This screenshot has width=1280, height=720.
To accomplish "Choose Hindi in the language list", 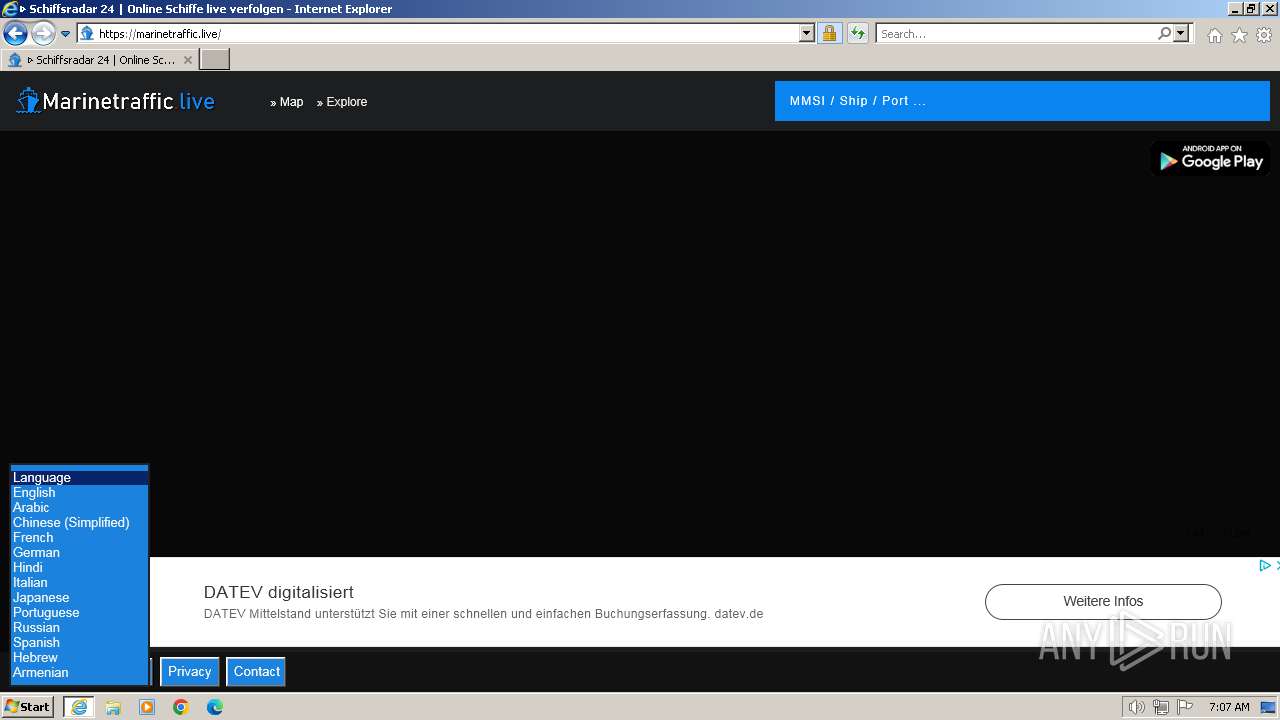I will (79, 568).
